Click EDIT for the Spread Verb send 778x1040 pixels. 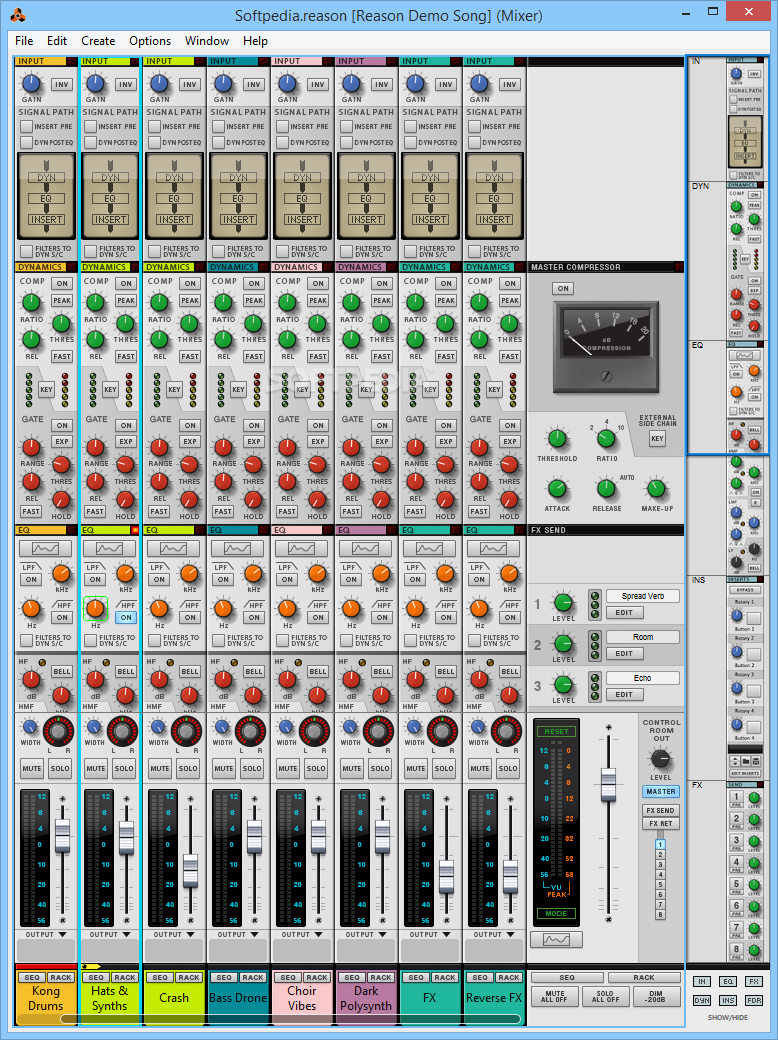click(x=624, y=612)
